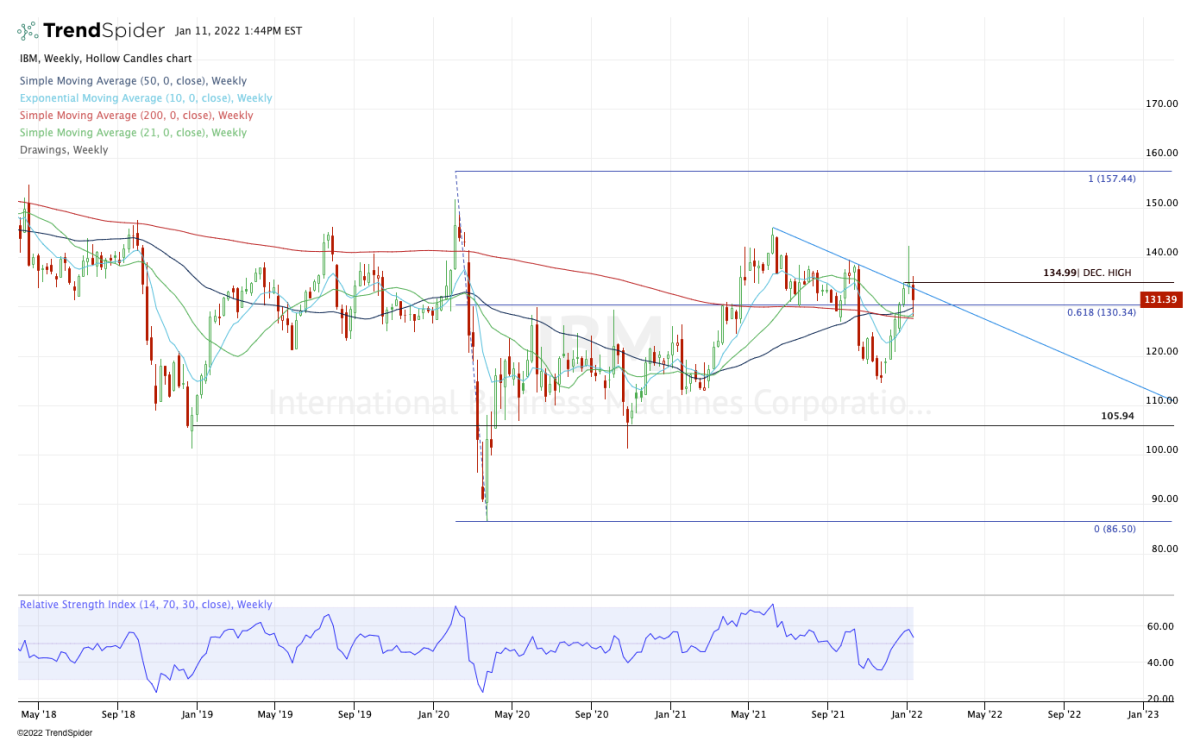The width and height of the screenshot is (1200, 741).
Task: Select the '0 (86.50)' Fibonacci level label
Action: coord(1117,528)
